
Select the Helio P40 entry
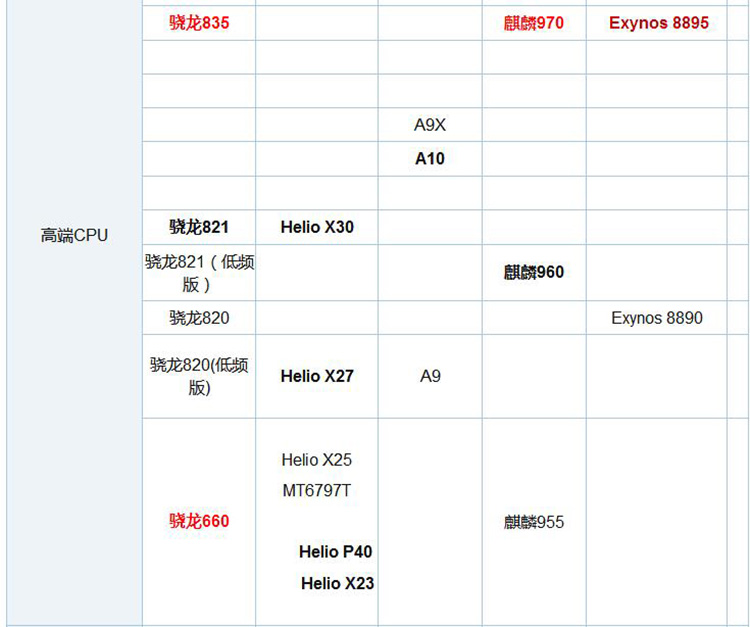point(336,552)
